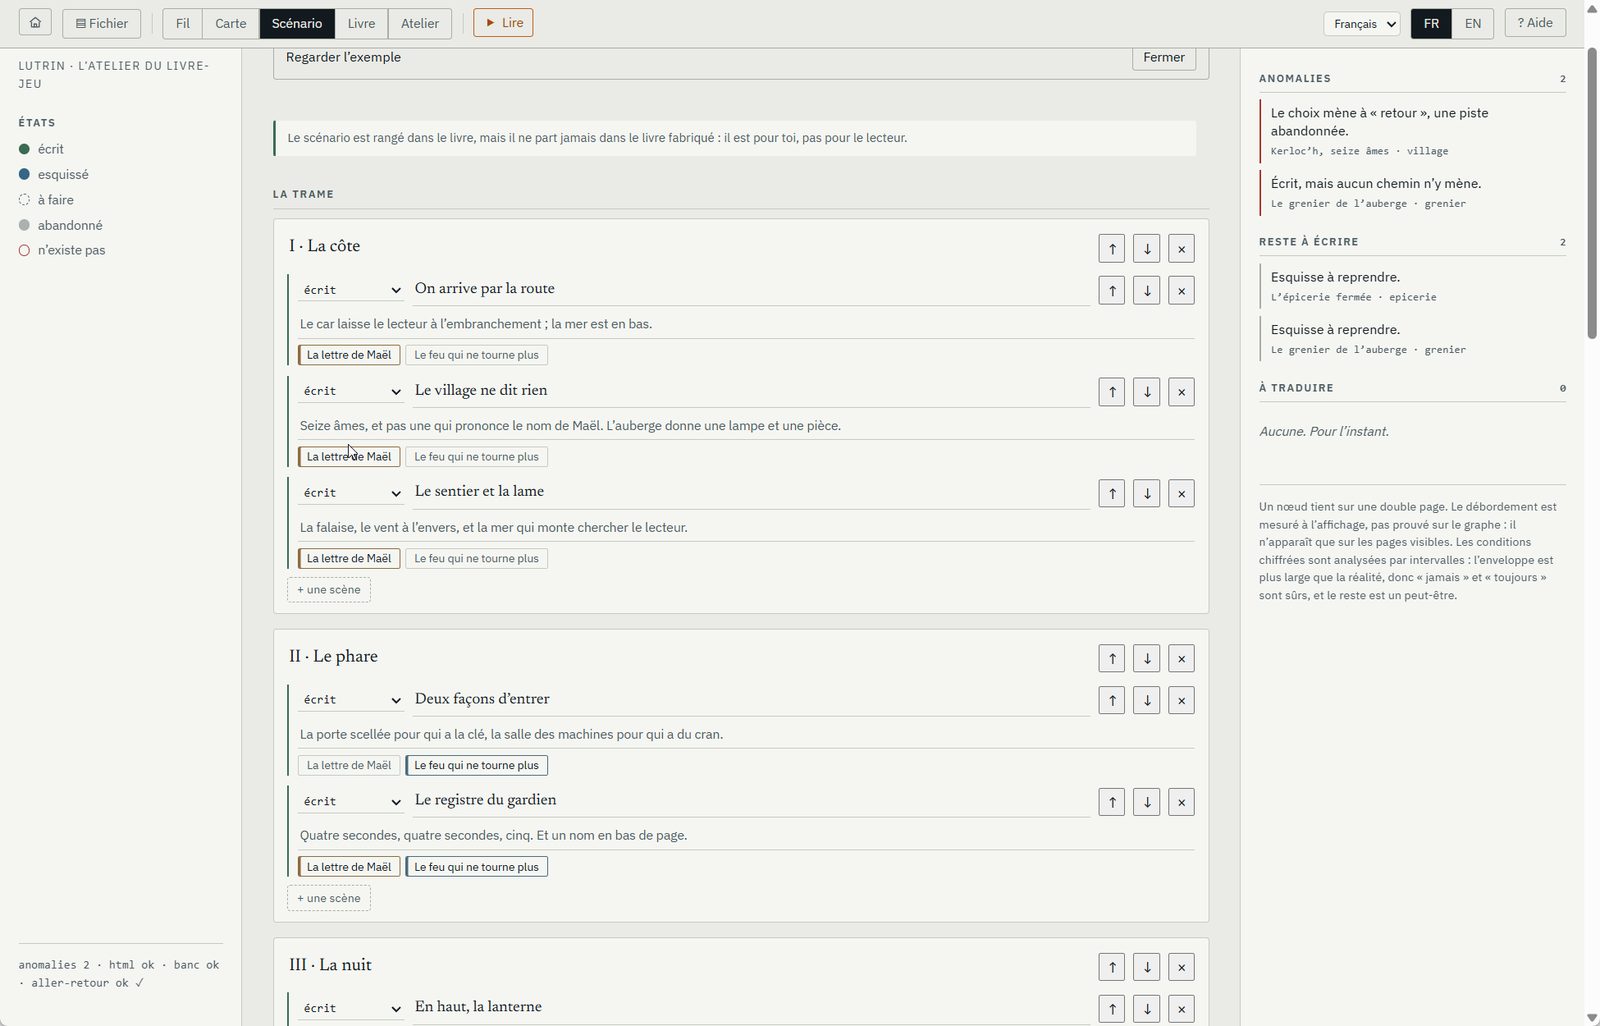Move scene "Le sentier et la lame" down
This screenshot has height=1026, width=1600.
coord(1147,494)
